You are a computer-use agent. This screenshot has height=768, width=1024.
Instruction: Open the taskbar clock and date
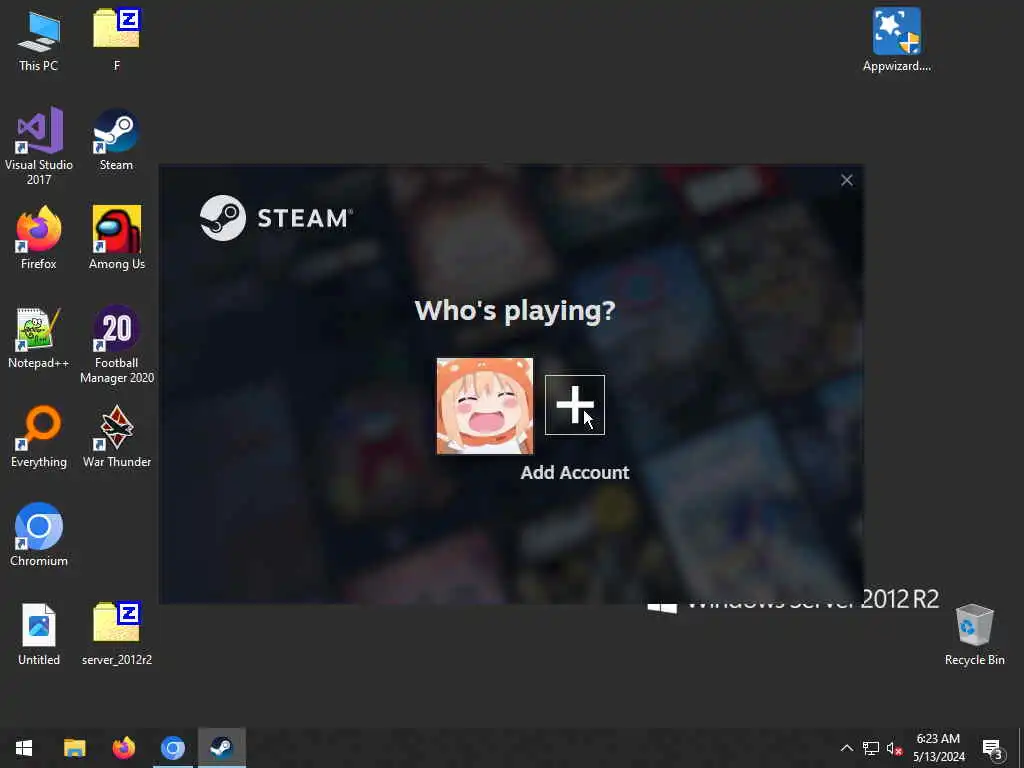[x=938, y=748]
